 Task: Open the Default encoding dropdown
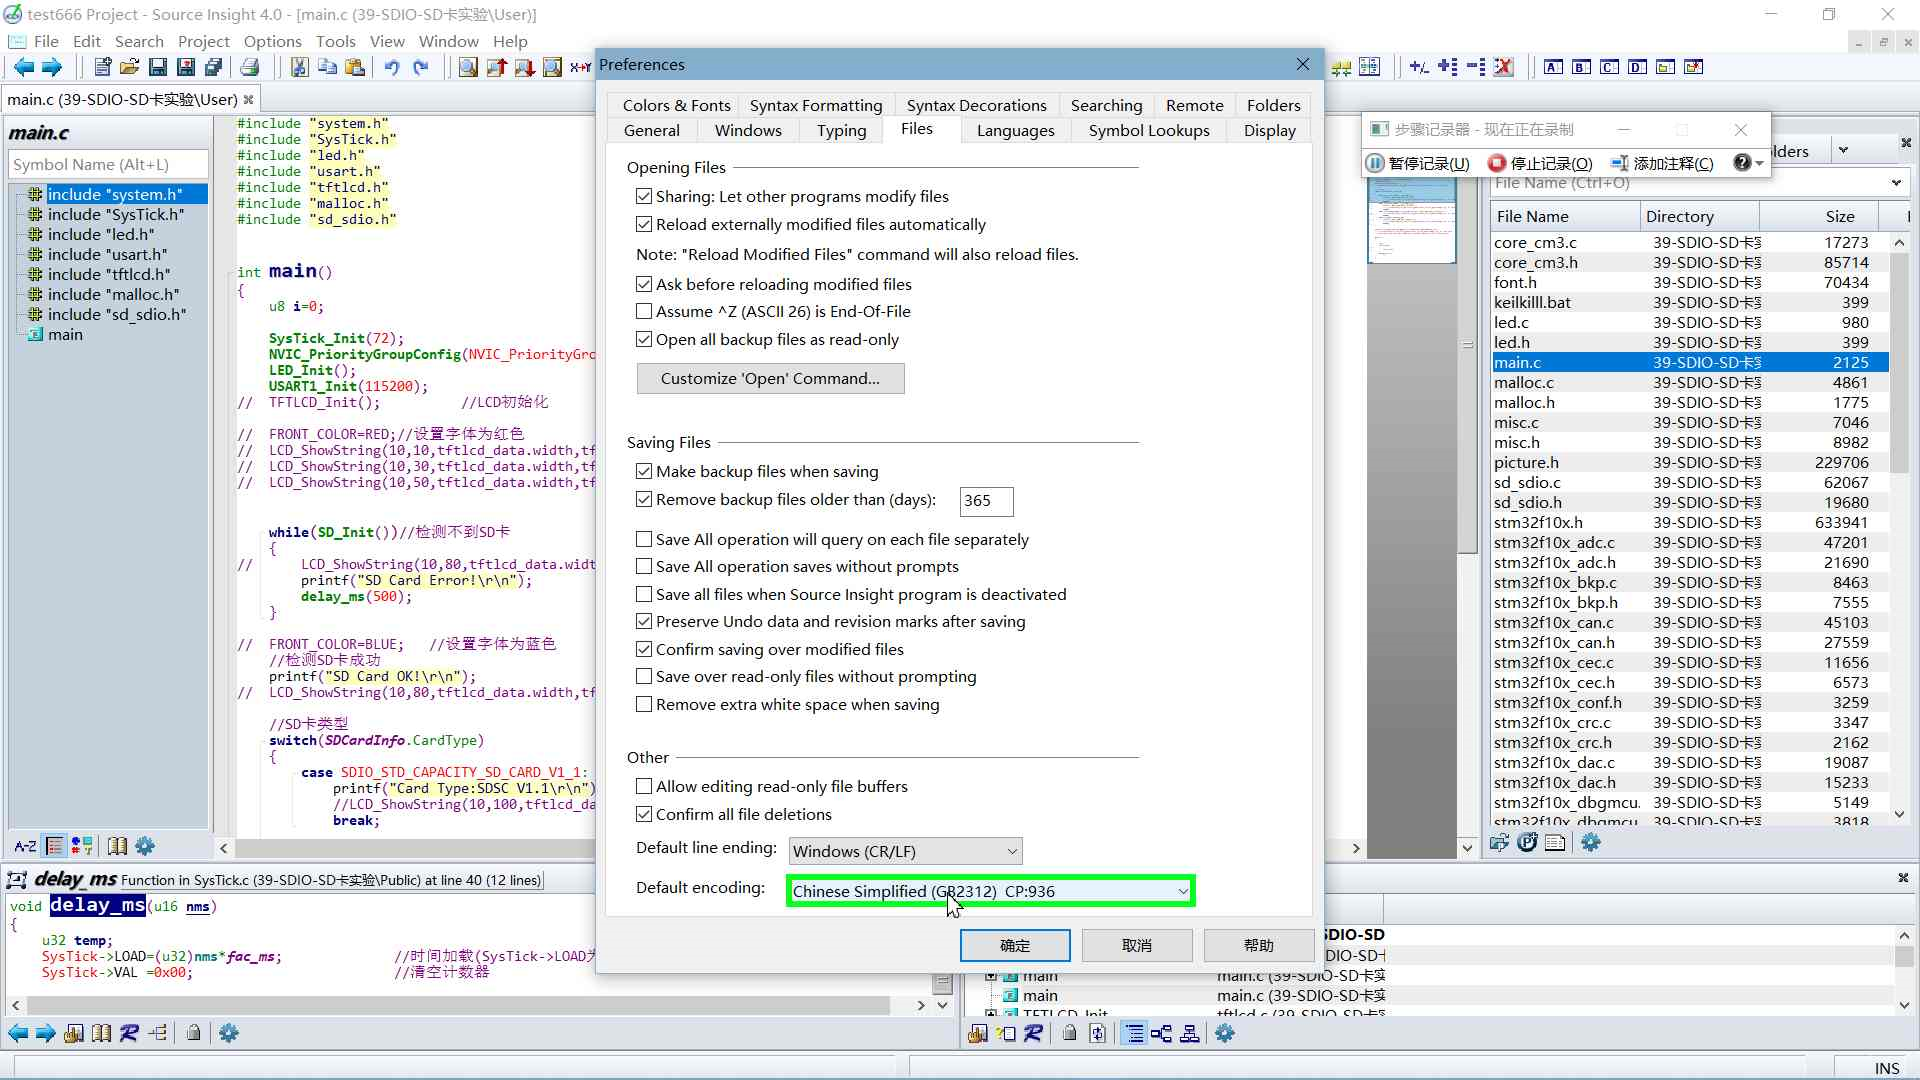click(x=990, y=891)
